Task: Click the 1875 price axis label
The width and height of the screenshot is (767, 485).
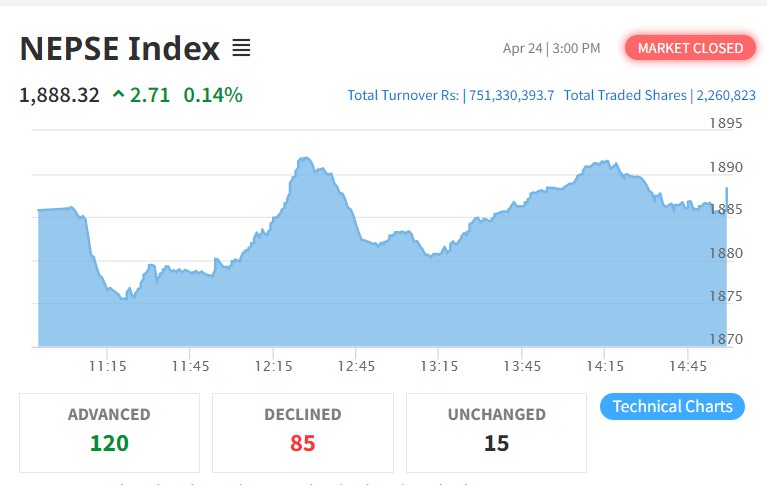Action: [724, 296]
